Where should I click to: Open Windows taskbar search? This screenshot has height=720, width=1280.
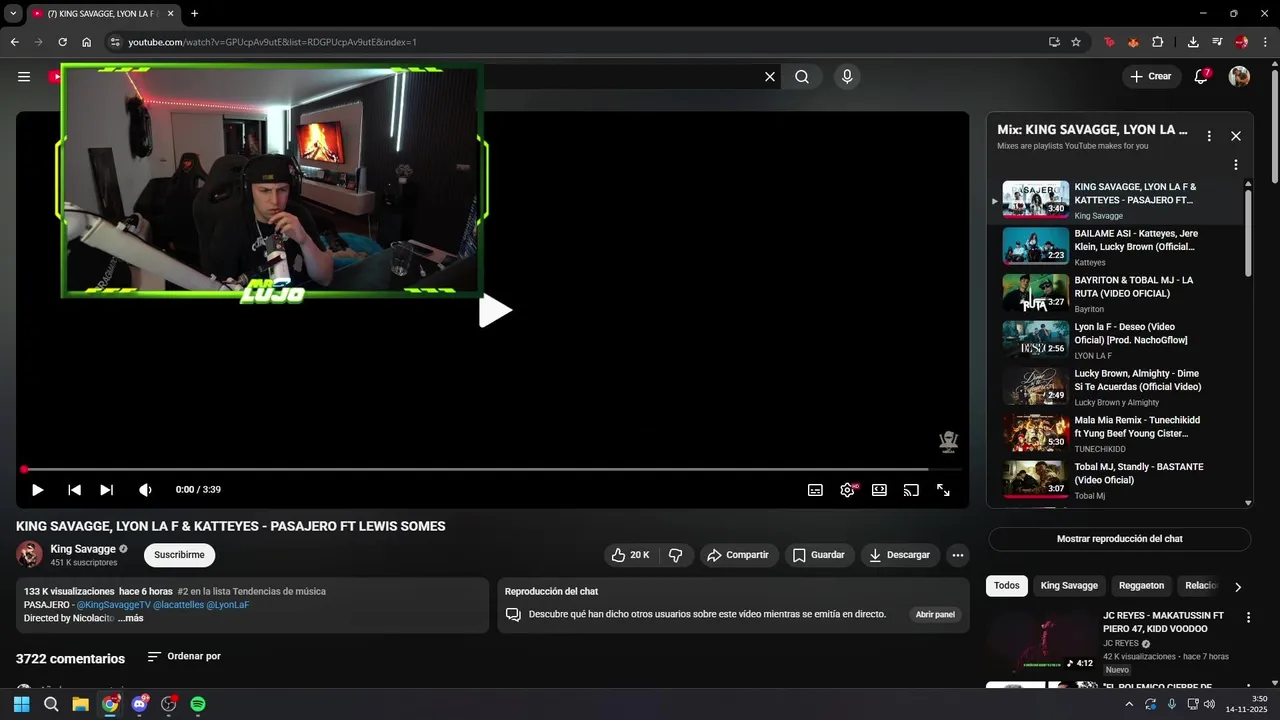[51, 704]
